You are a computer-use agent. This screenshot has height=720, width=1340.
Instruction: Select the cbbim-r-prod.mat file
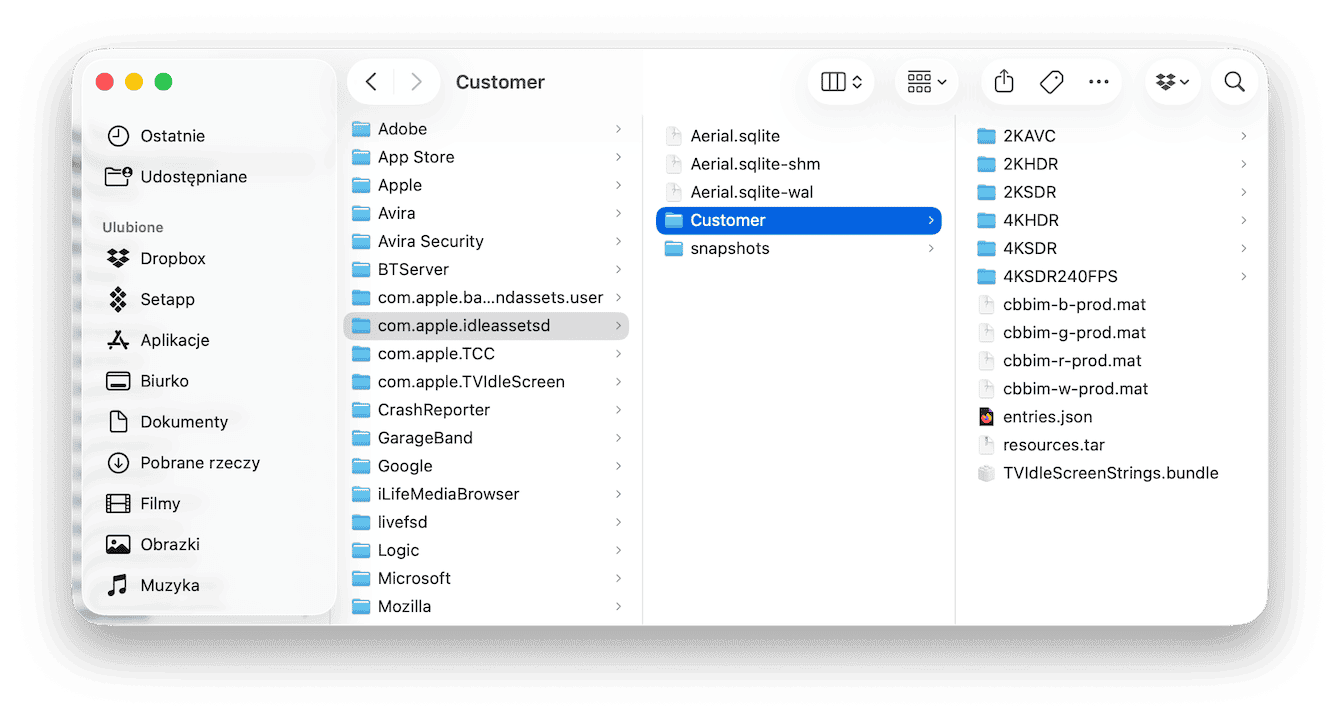tap(1112, 360)
